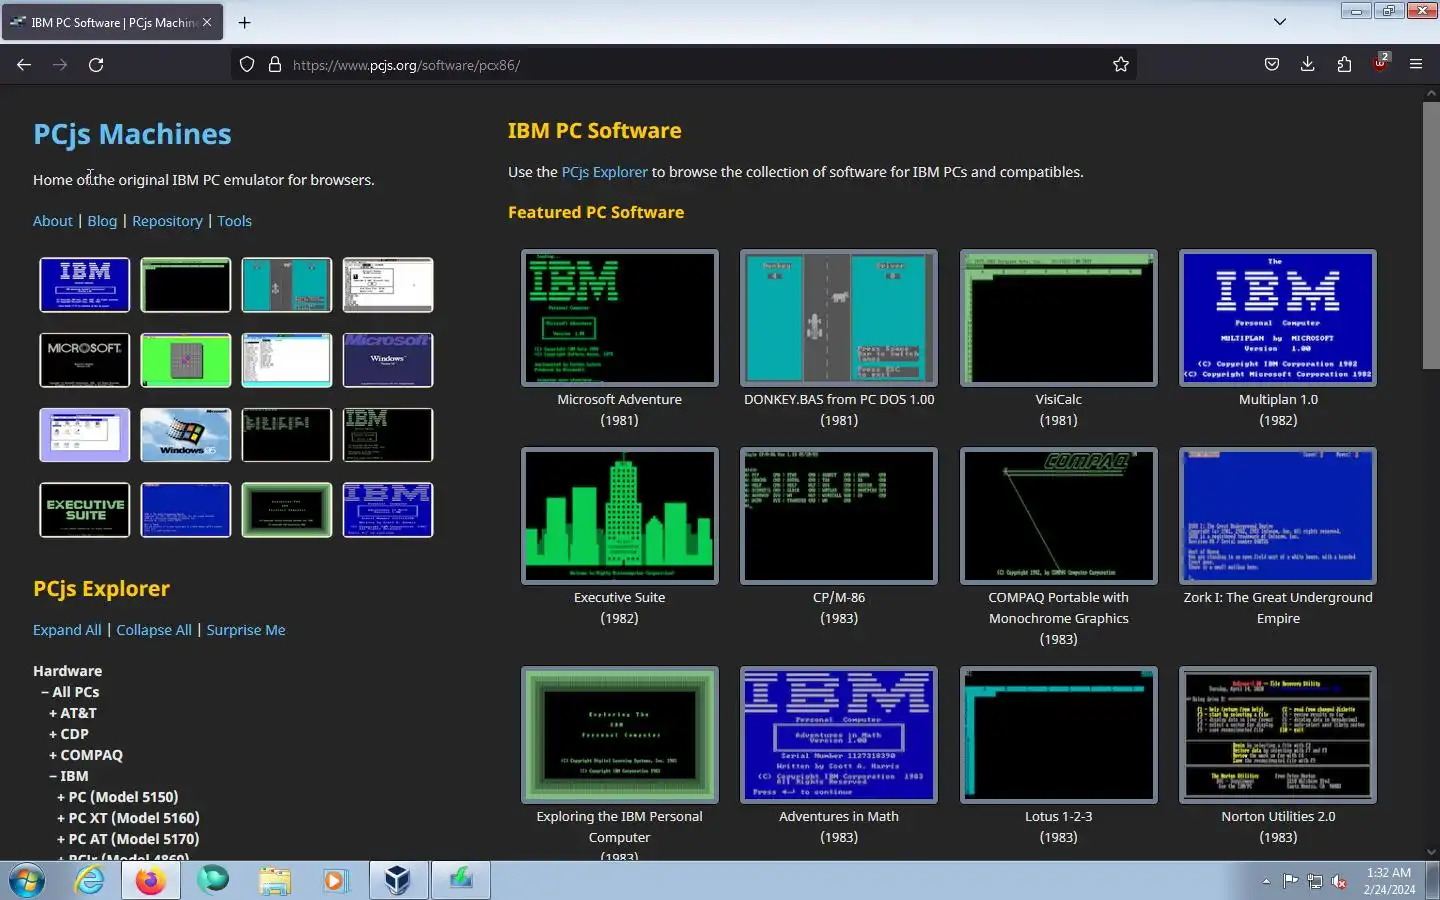
Task: Open the file explorer folder in taskbar
Action: tap(274, 881)
